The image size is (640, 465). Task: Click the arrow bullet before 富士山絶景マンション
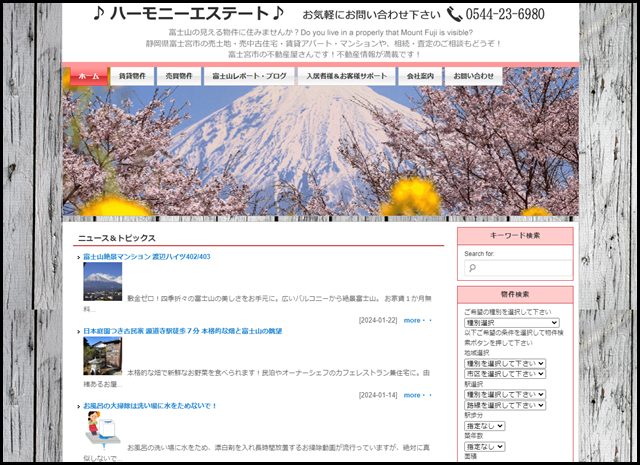tap(79, 257)
